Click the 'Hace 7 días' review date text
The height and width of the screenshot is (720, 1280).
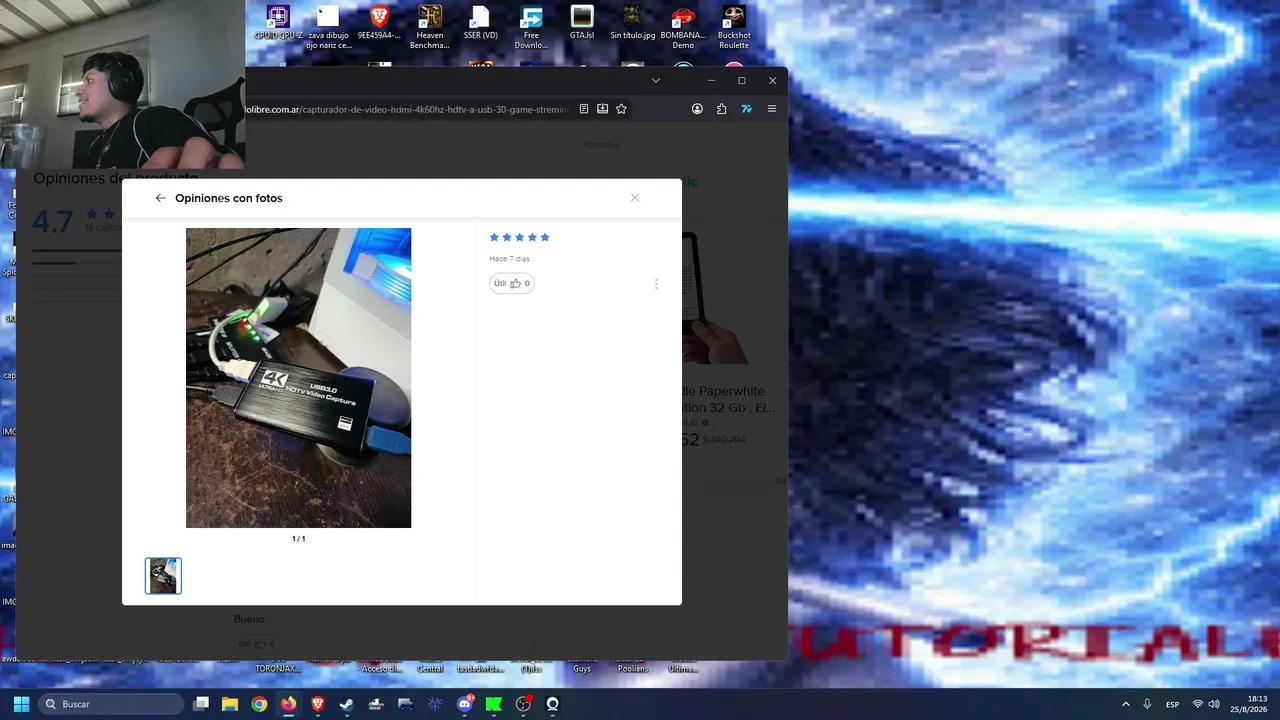509,259
